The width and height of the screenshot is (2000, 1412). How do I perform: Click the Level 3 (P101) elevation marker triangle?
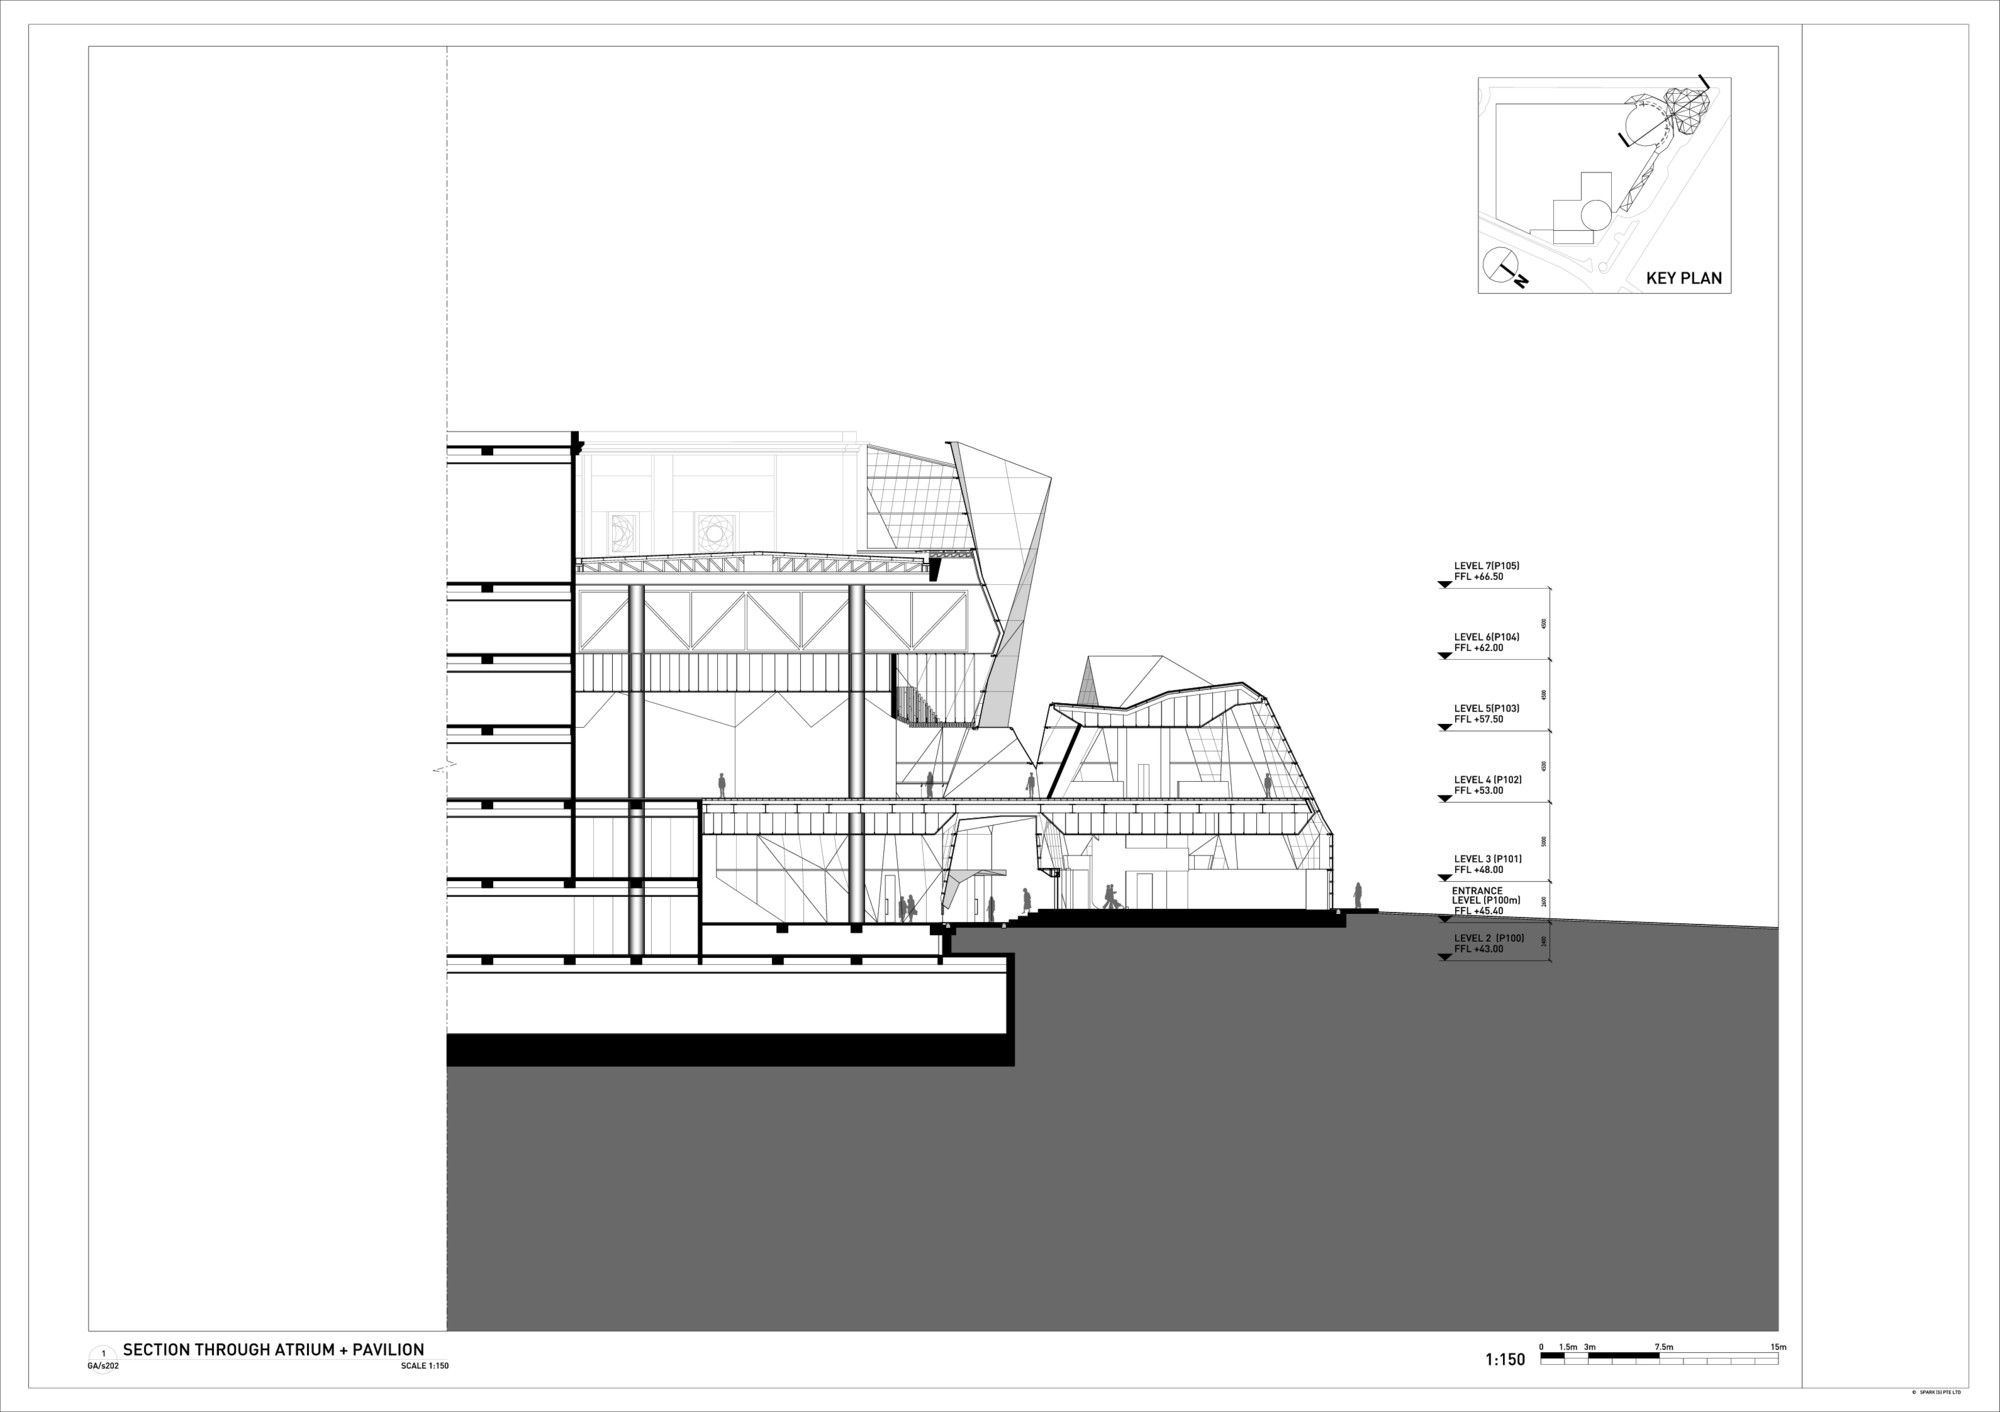tap(1444, 878)
